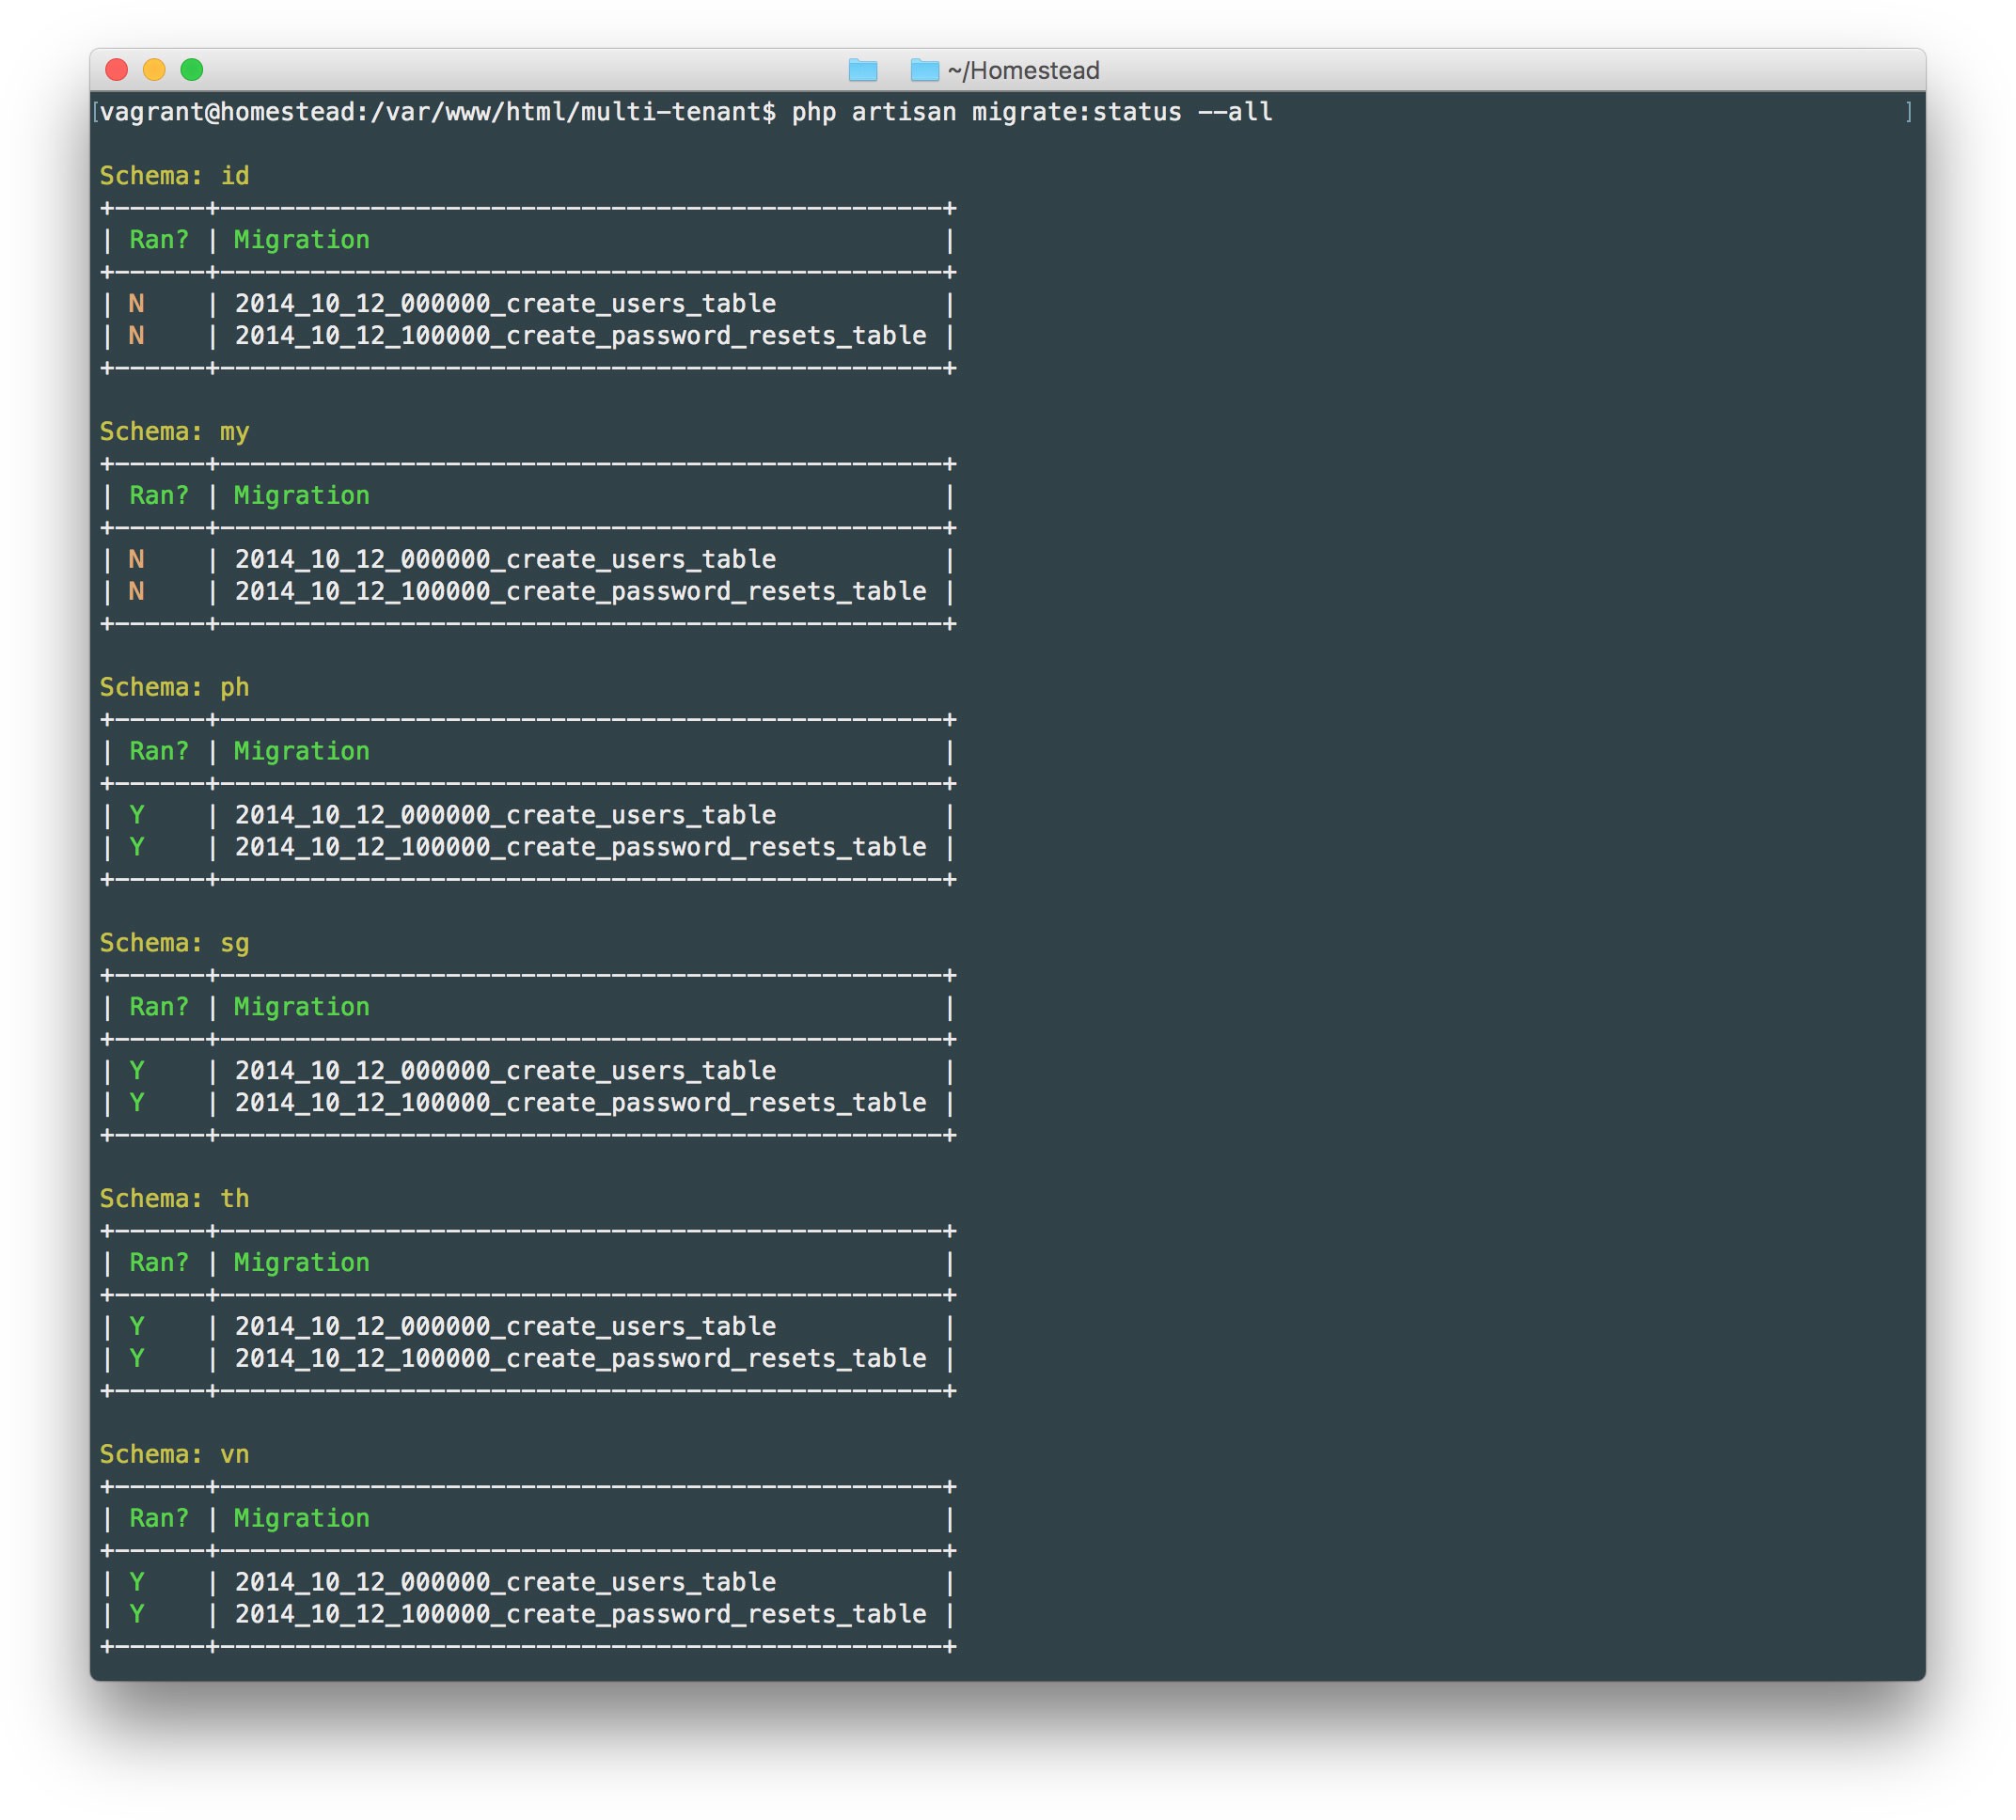Image resolution: width=2016 pixels, height=1820 pixels.
Task: Click create_users_table row under Schema th
Action: pos(505,1327)
